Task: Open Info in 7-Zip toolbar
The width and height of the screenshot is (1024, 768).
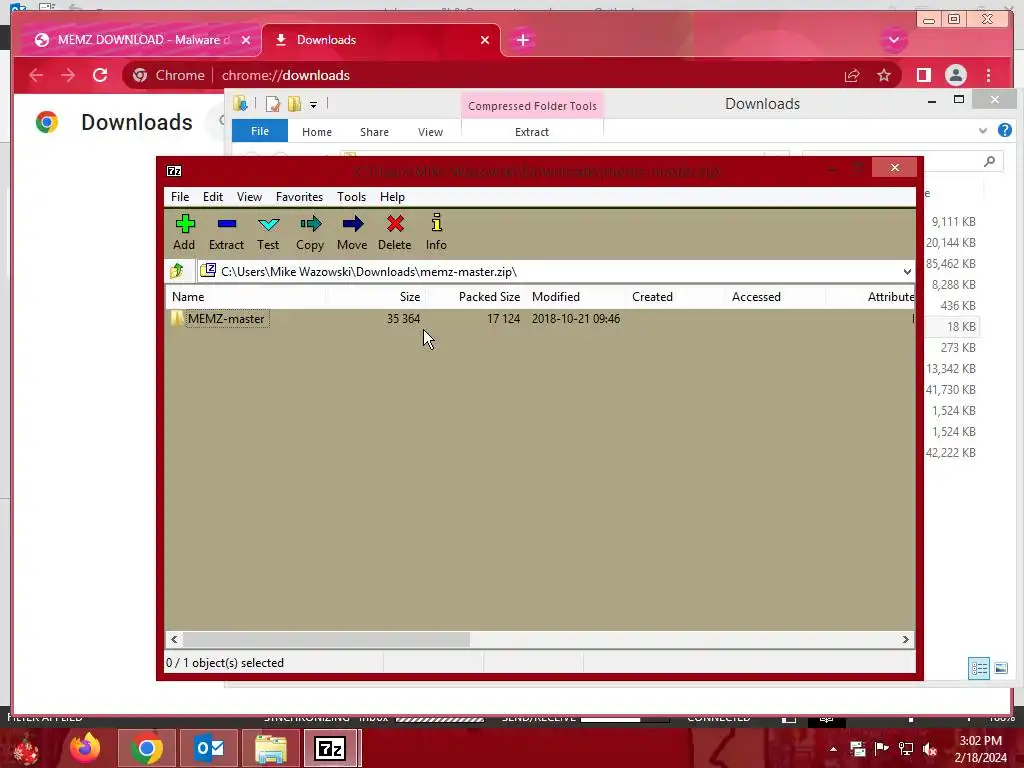Action: click(436, 232)
